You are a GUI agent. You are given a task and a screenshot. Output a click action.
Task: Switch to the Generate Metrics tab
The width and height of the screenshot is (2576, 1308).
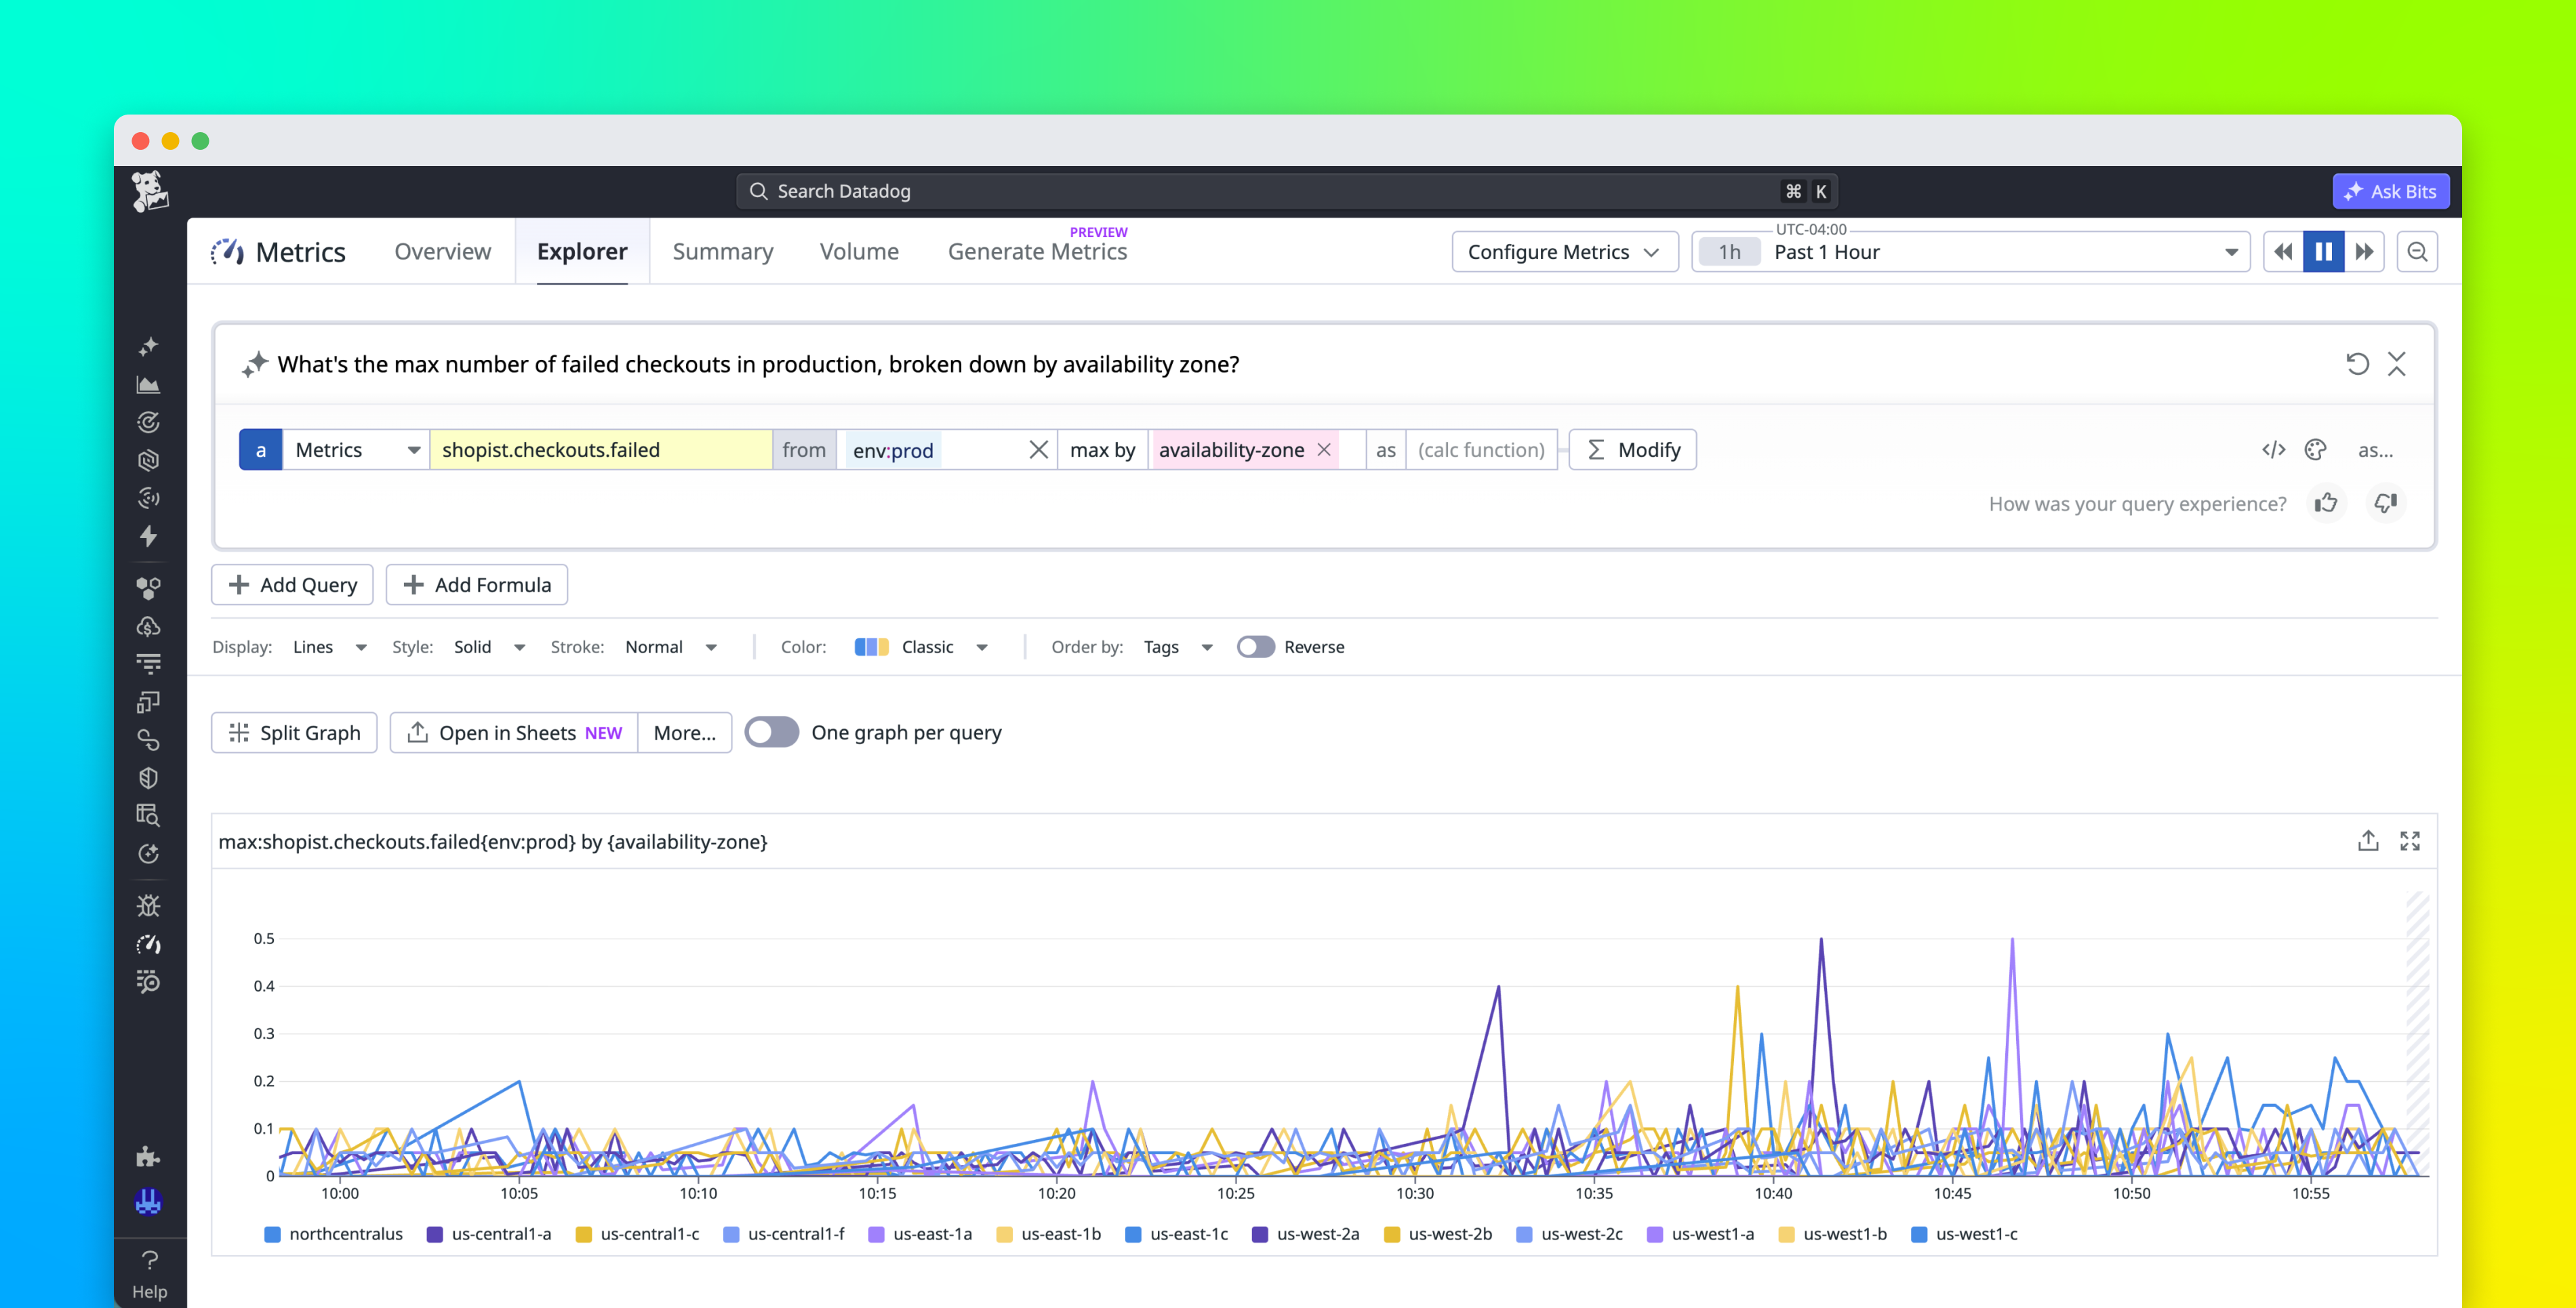pyautogui.click(x=1037, y=252)
